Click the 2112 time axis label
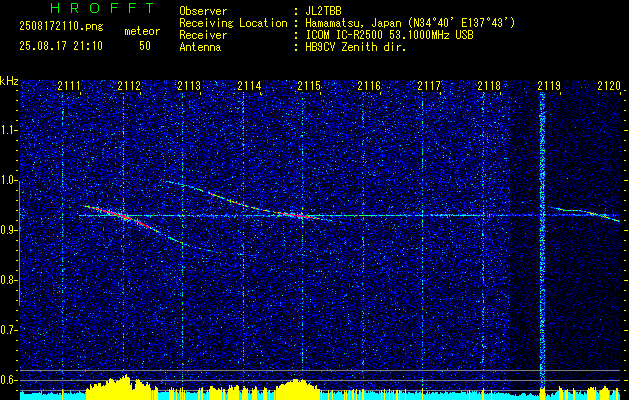The width and height of the screenshot is (629, 400). pos(129,85)
